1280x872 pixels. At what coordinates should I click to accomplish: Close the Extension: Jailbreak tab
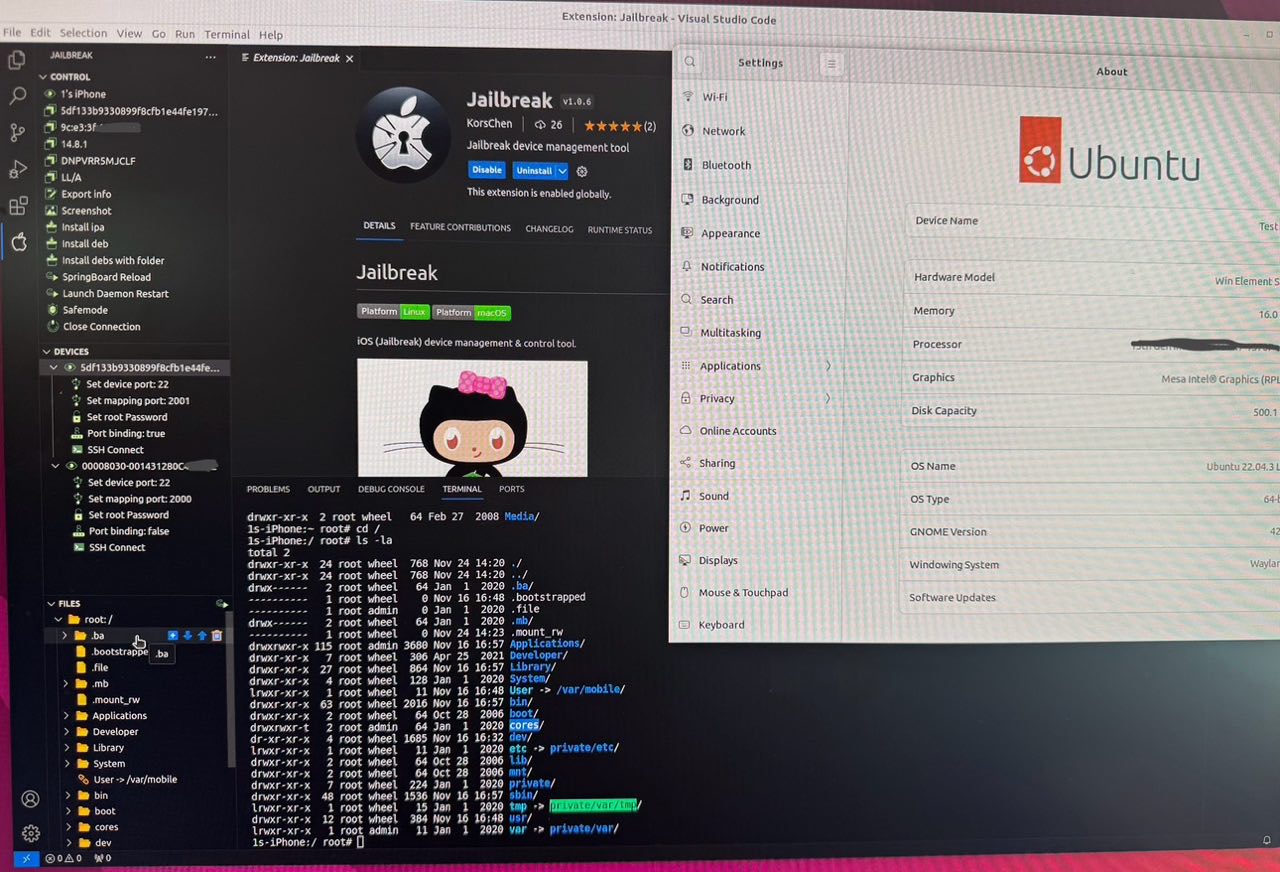[x=349, y=59]
